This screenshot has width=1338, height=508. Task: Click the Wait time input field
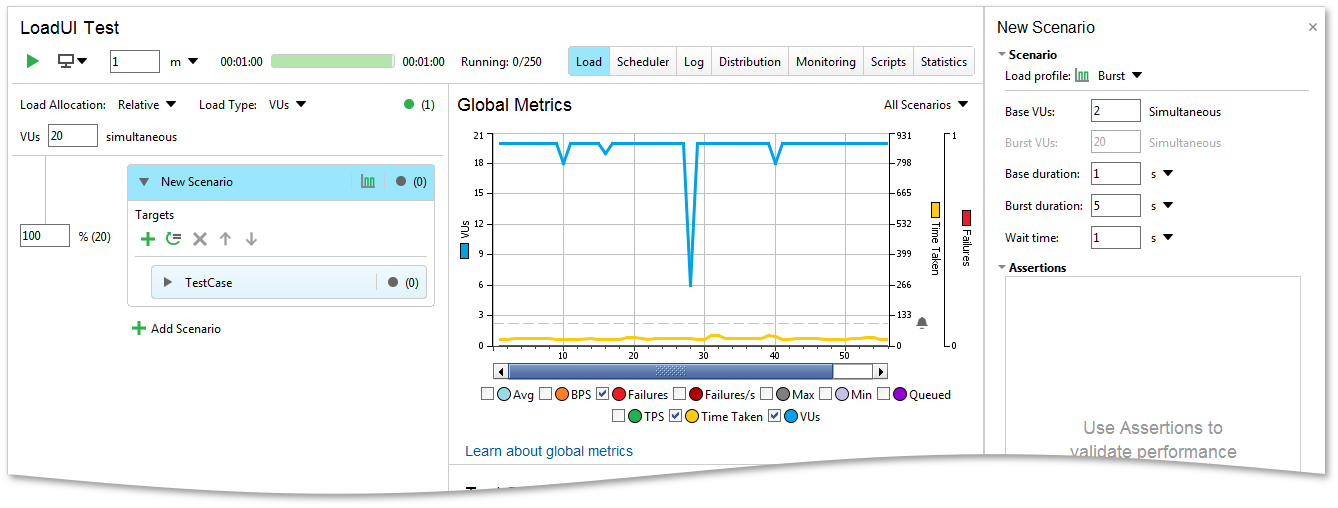coord(1116,238)
